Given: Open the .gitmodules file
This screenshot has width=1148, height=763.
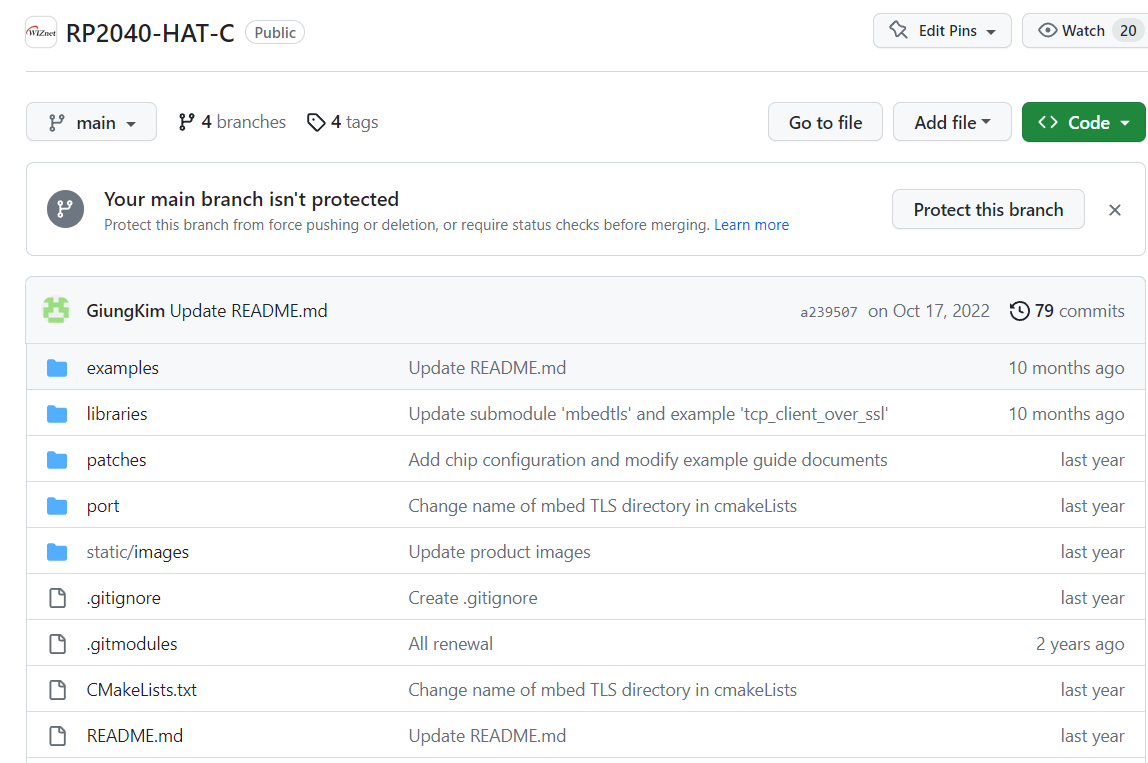Looking at the screenshot, I should pos(132,644).
